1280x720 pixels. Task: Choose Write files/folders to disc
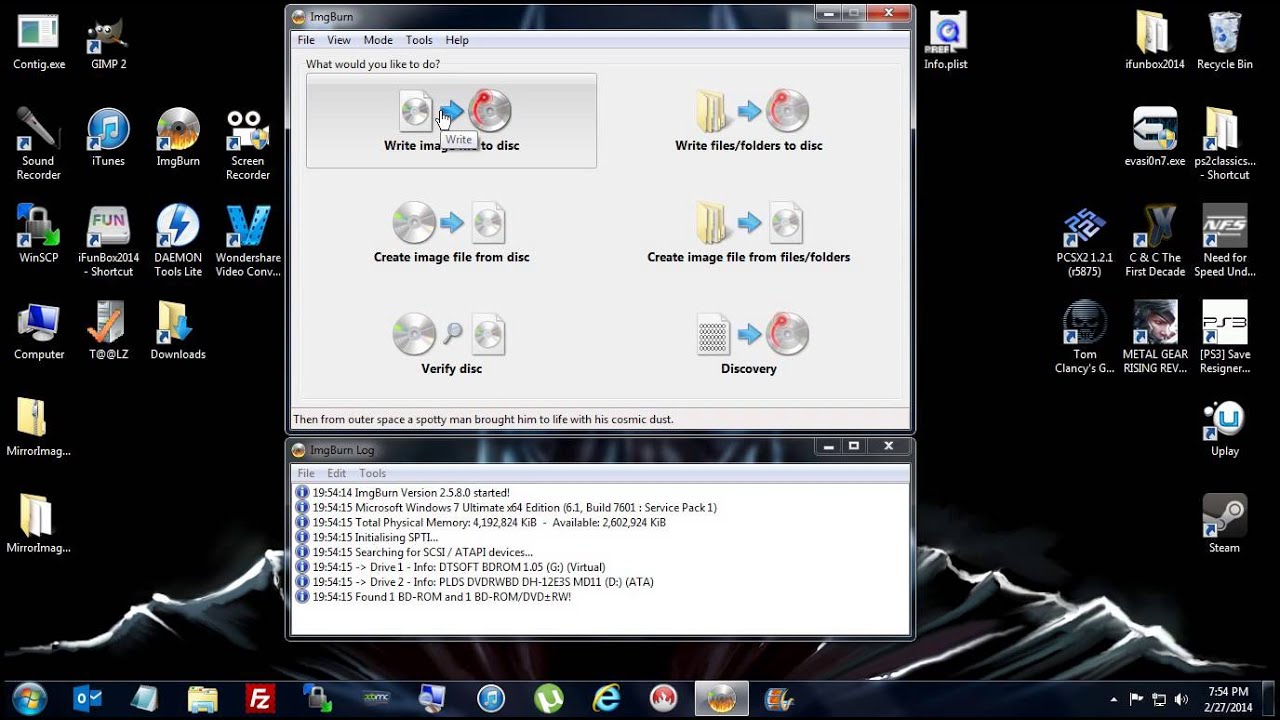pyautogui.click(x=748, y=121)
